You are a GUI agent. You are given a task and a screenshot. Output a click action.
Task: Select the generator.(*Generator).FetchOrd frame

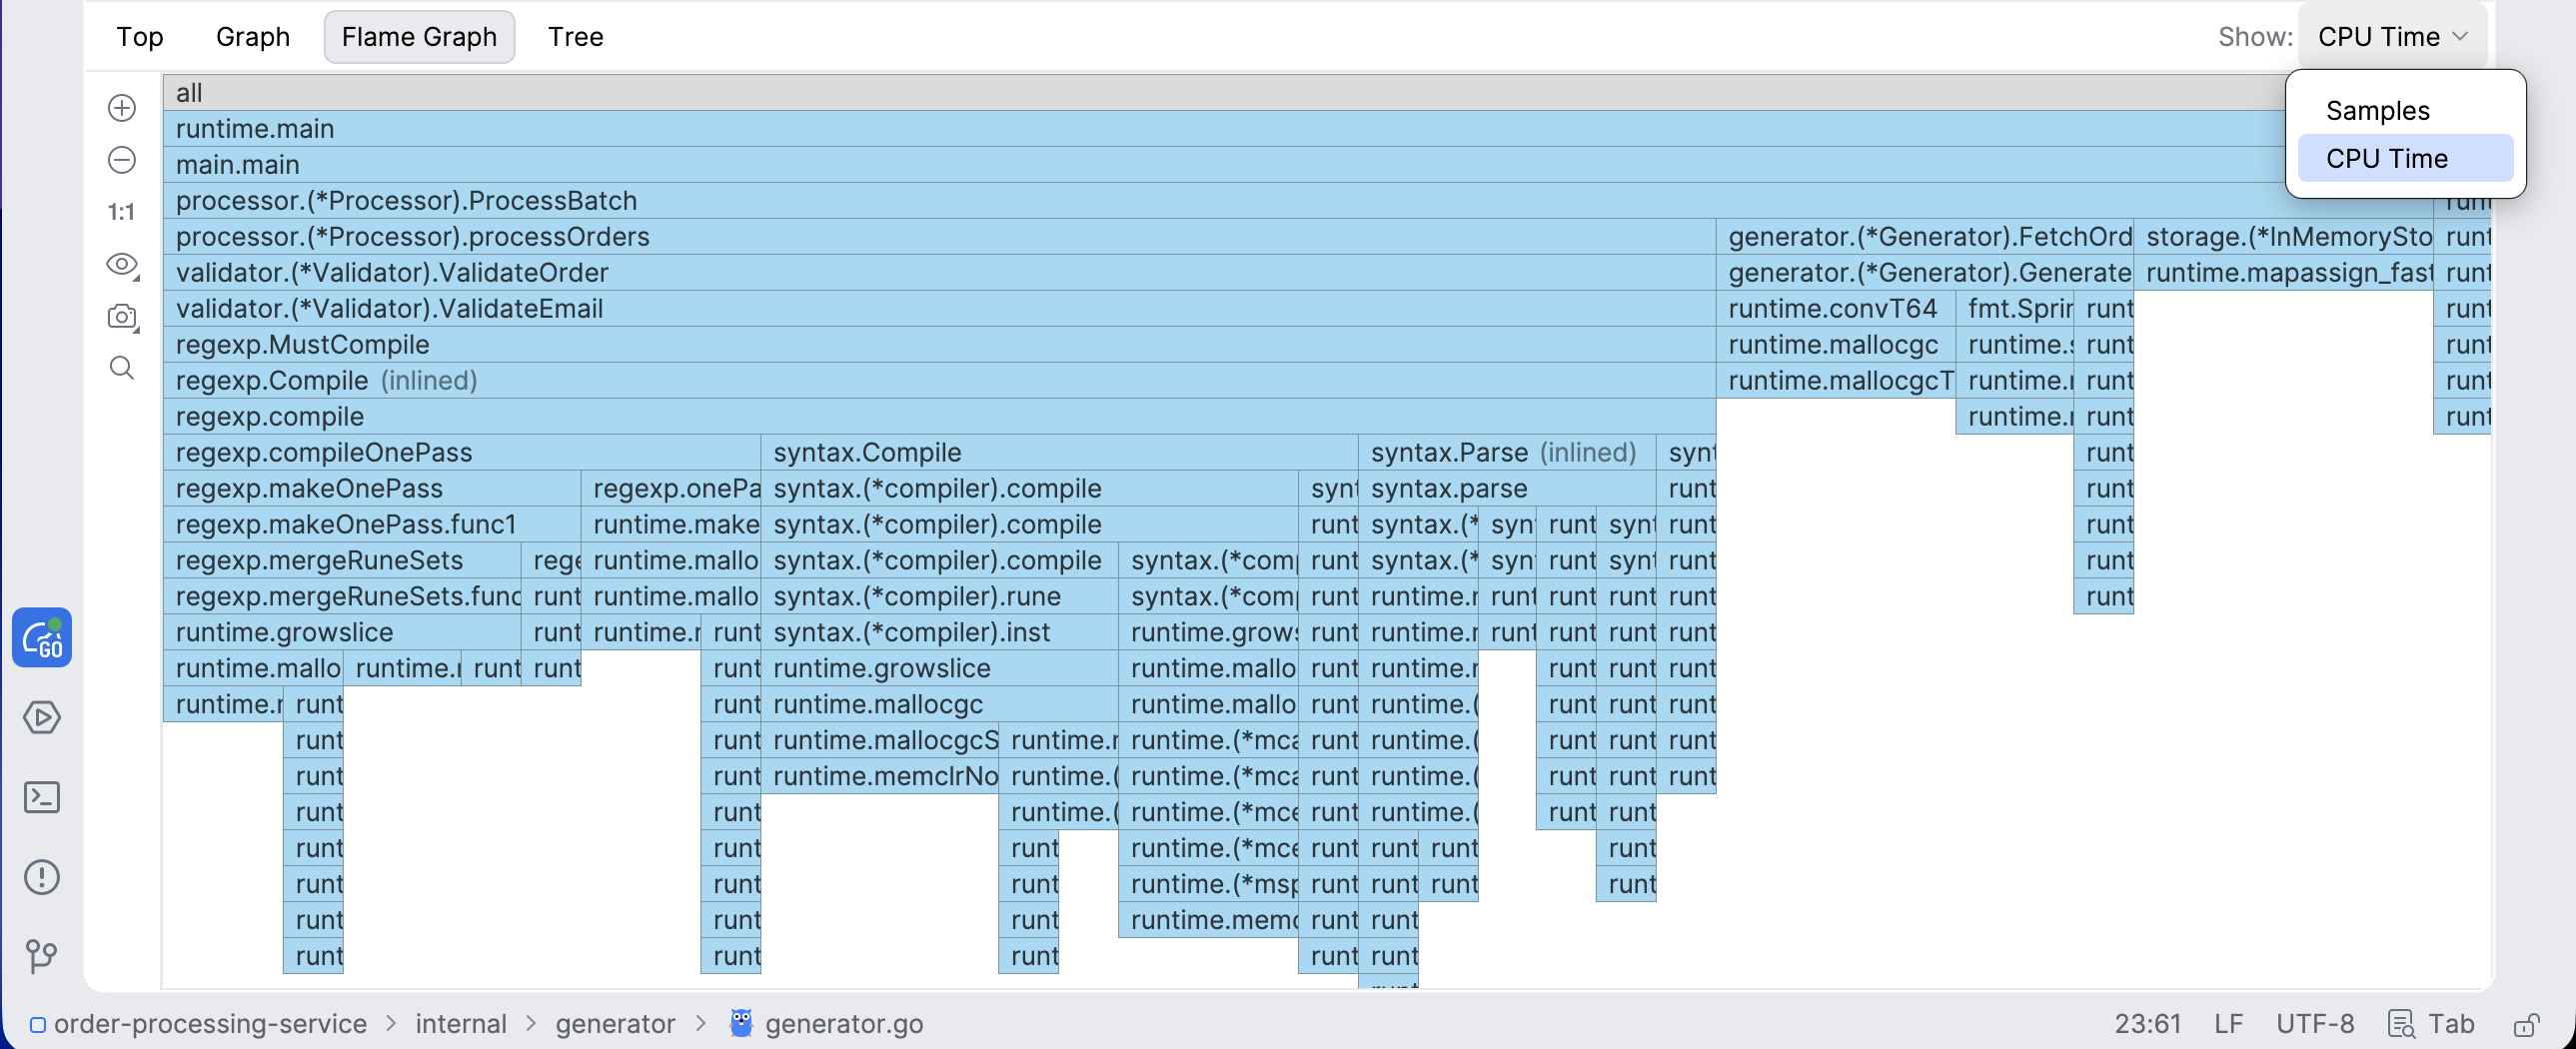1925,237
